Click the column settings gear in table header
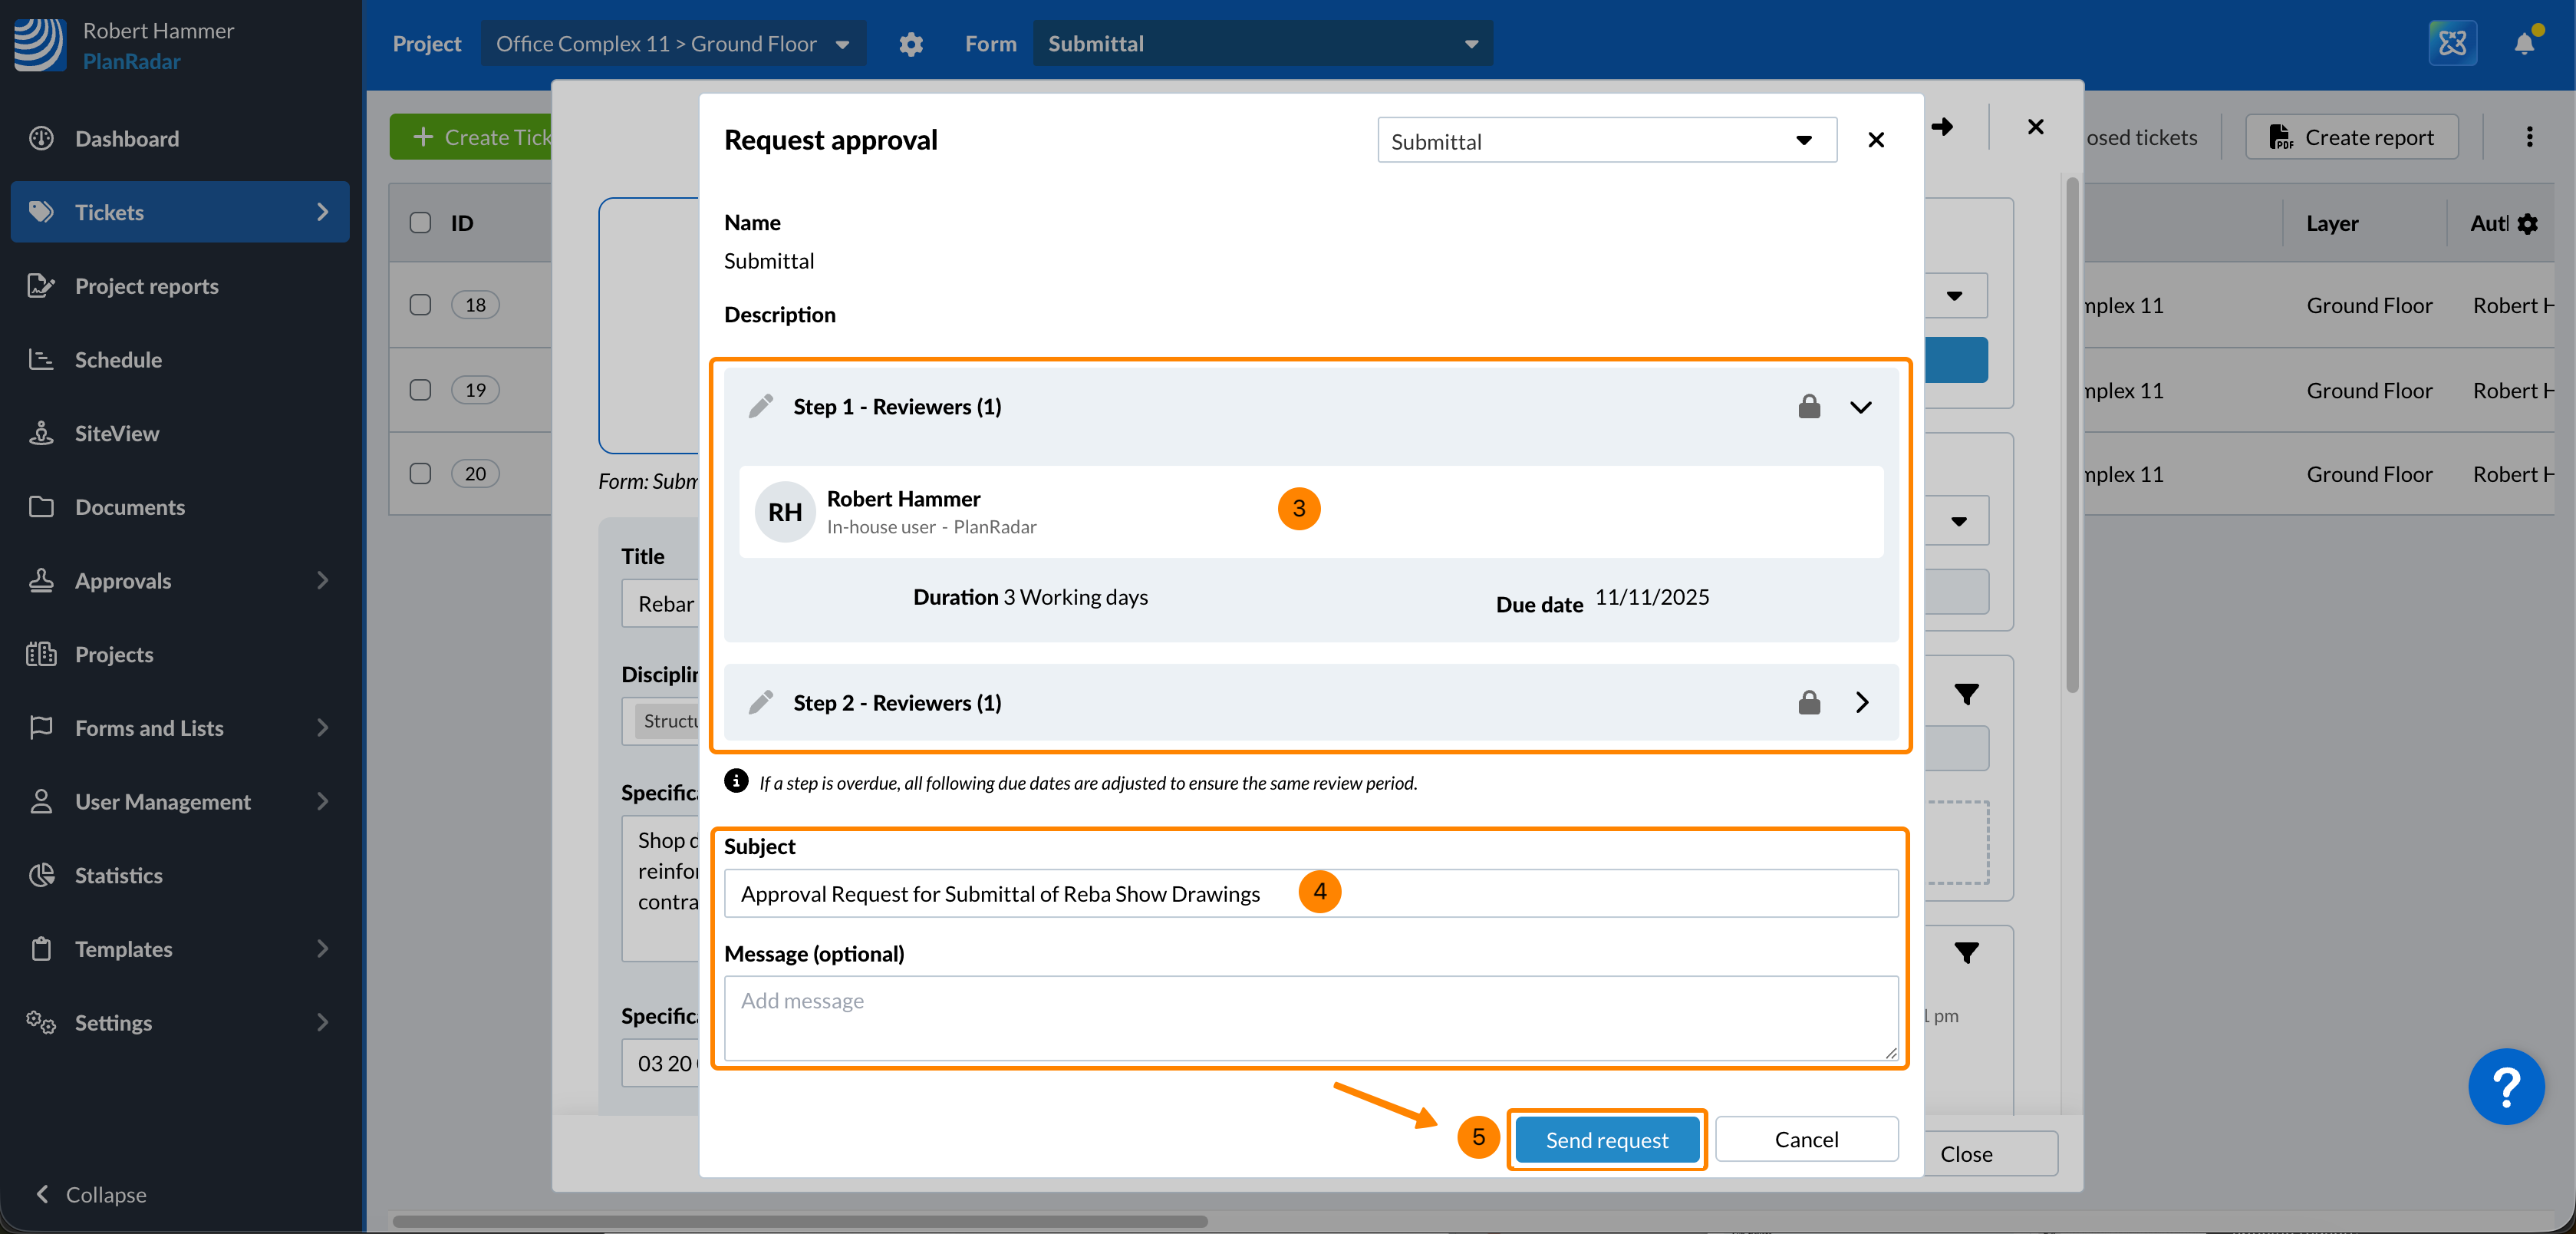The height and width of the screenshot is (1234, 2576). 2527,224
